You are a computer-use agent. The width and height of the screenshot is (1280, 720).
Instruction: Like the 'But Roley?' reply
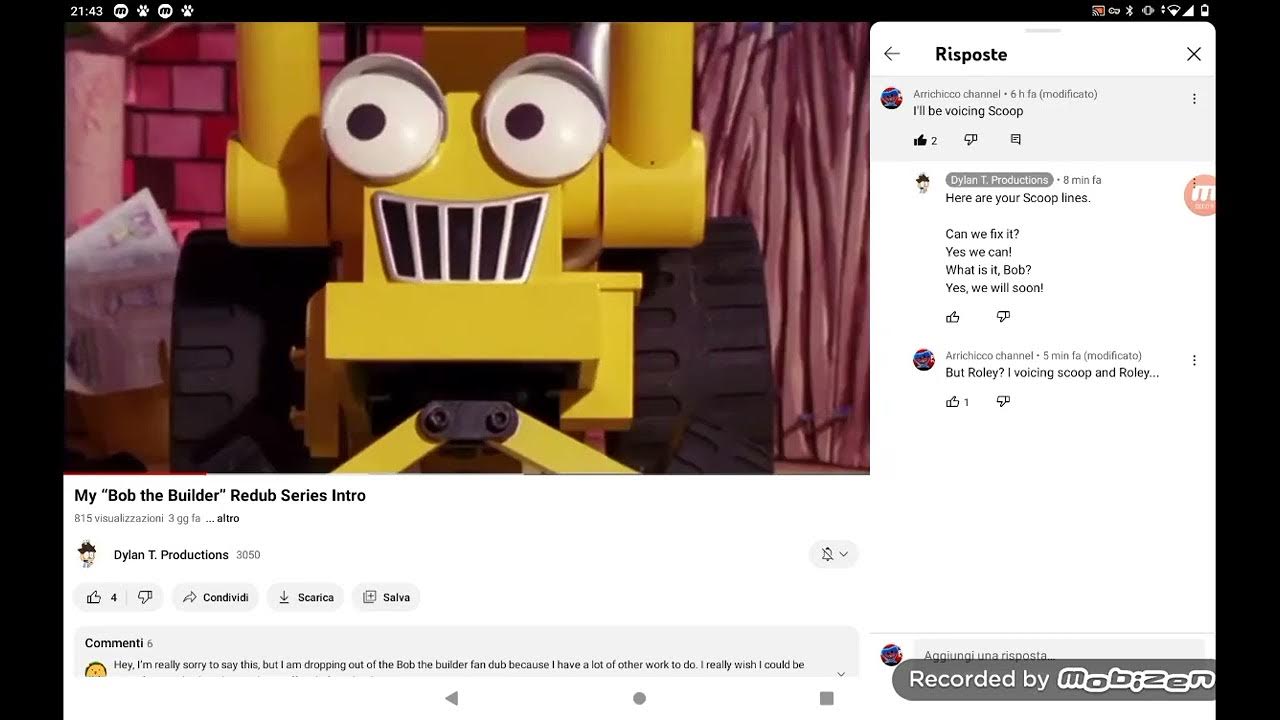click(953, 402)
